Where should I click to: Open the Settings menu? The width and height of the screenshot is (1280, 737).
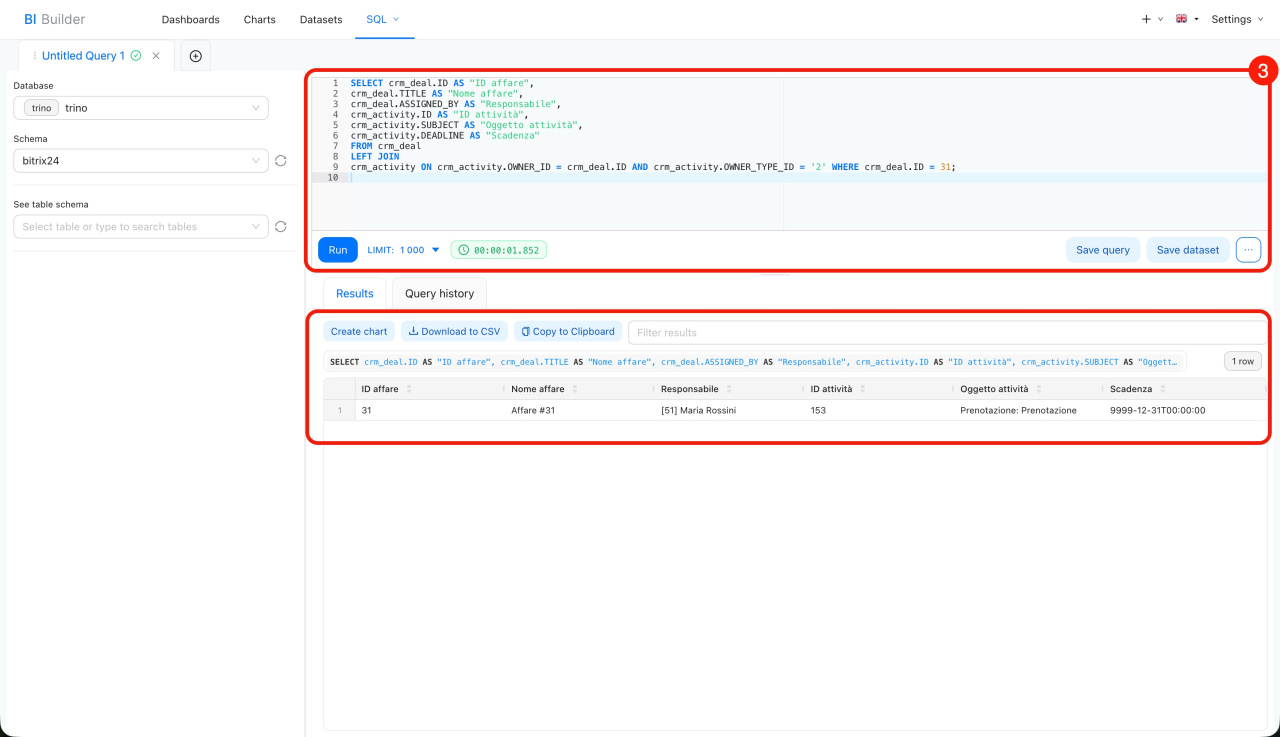(1236, 19)
